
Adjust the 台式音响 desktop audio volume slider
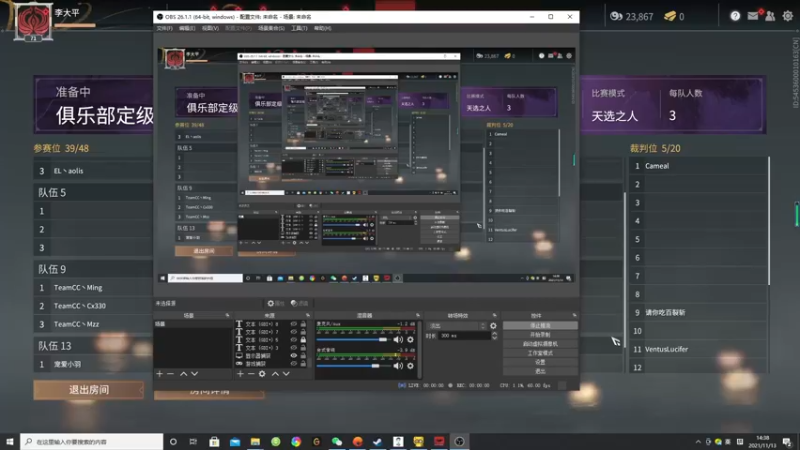(352, 366)
